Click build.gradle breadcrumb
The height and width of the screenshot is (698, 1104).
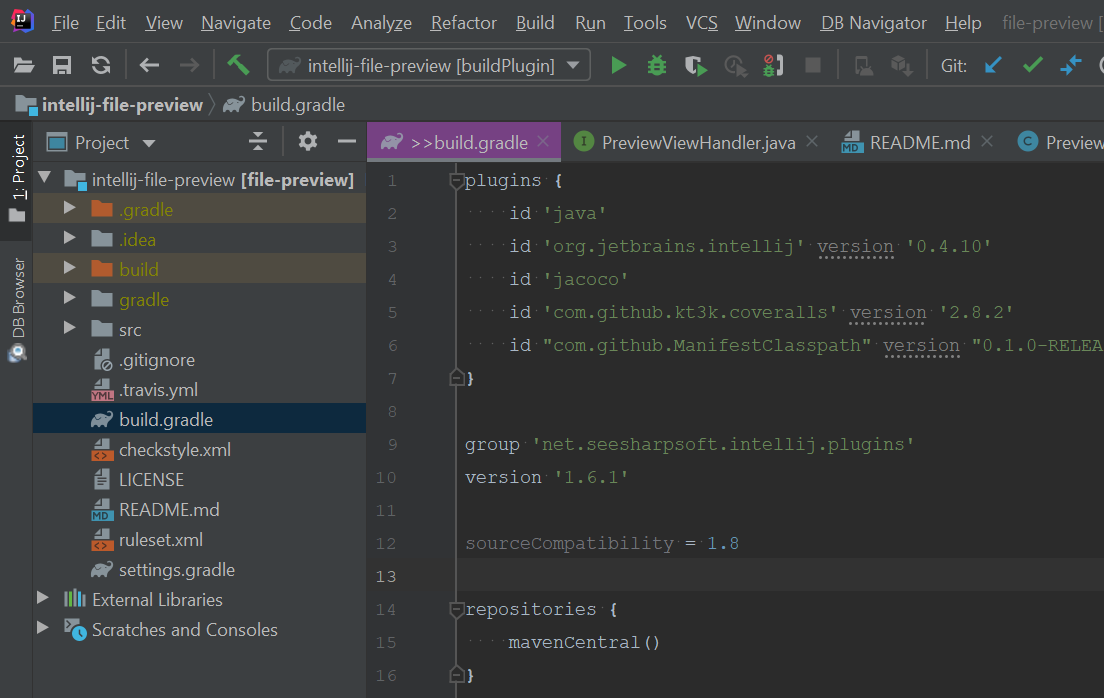click(x=284, y=105)
